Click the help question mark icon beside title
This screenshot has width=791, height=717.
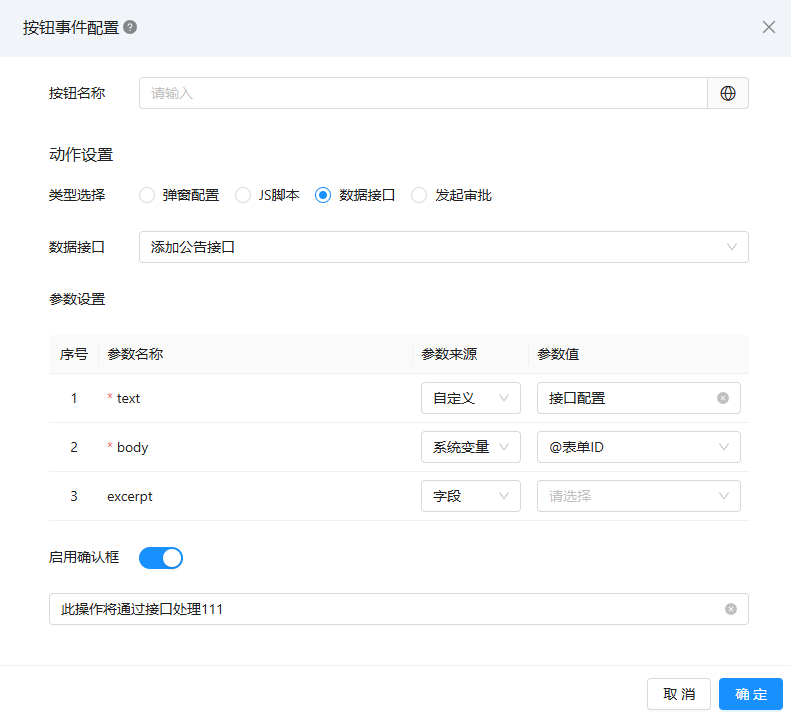click(130, 28)
